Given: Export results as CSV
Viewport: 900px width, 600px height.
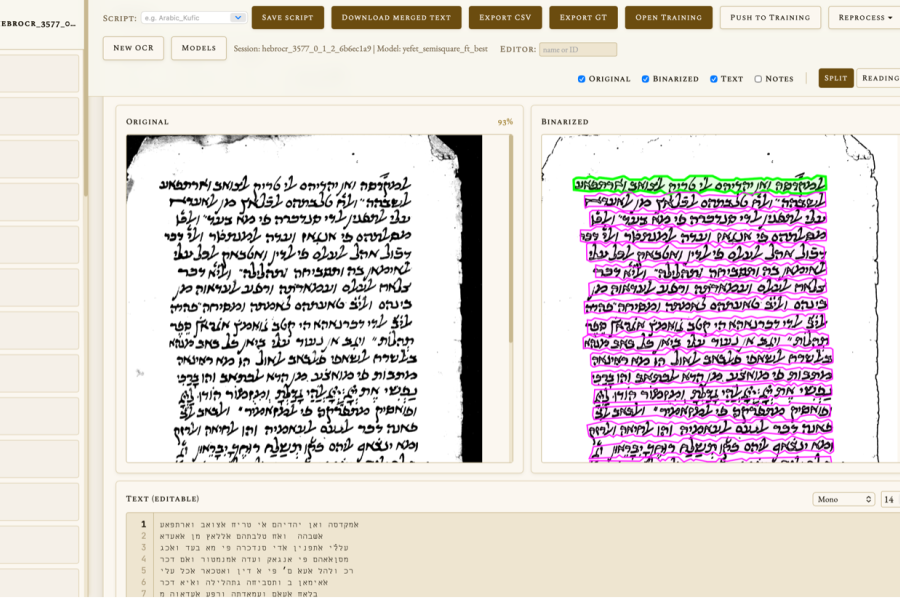Looking at the screenshot, I should pyautogui.click(x=505, y=18).
